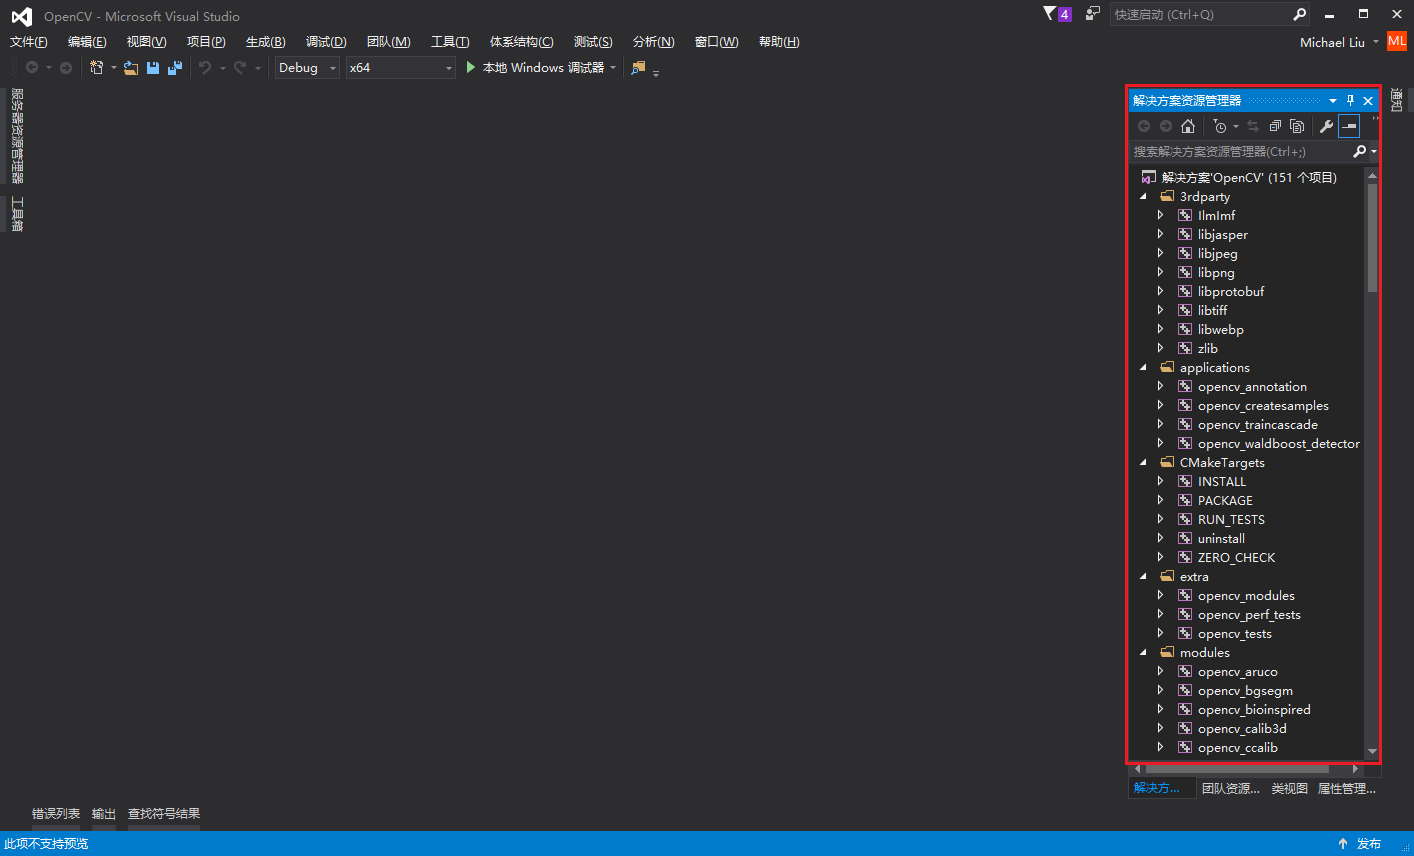Open the 体系结构(C) menu
Image resolution: width=1414 pixels, height=856 pixels.
522,42
